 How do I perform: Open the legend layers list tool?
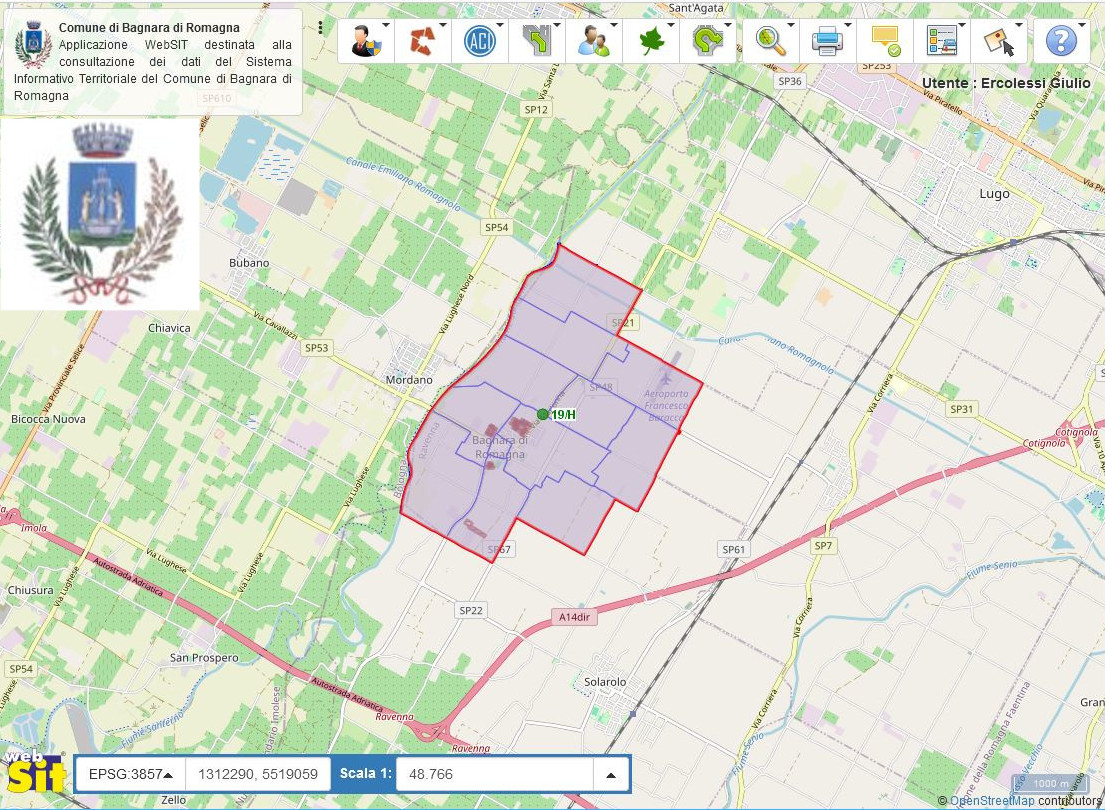[942, 40]
